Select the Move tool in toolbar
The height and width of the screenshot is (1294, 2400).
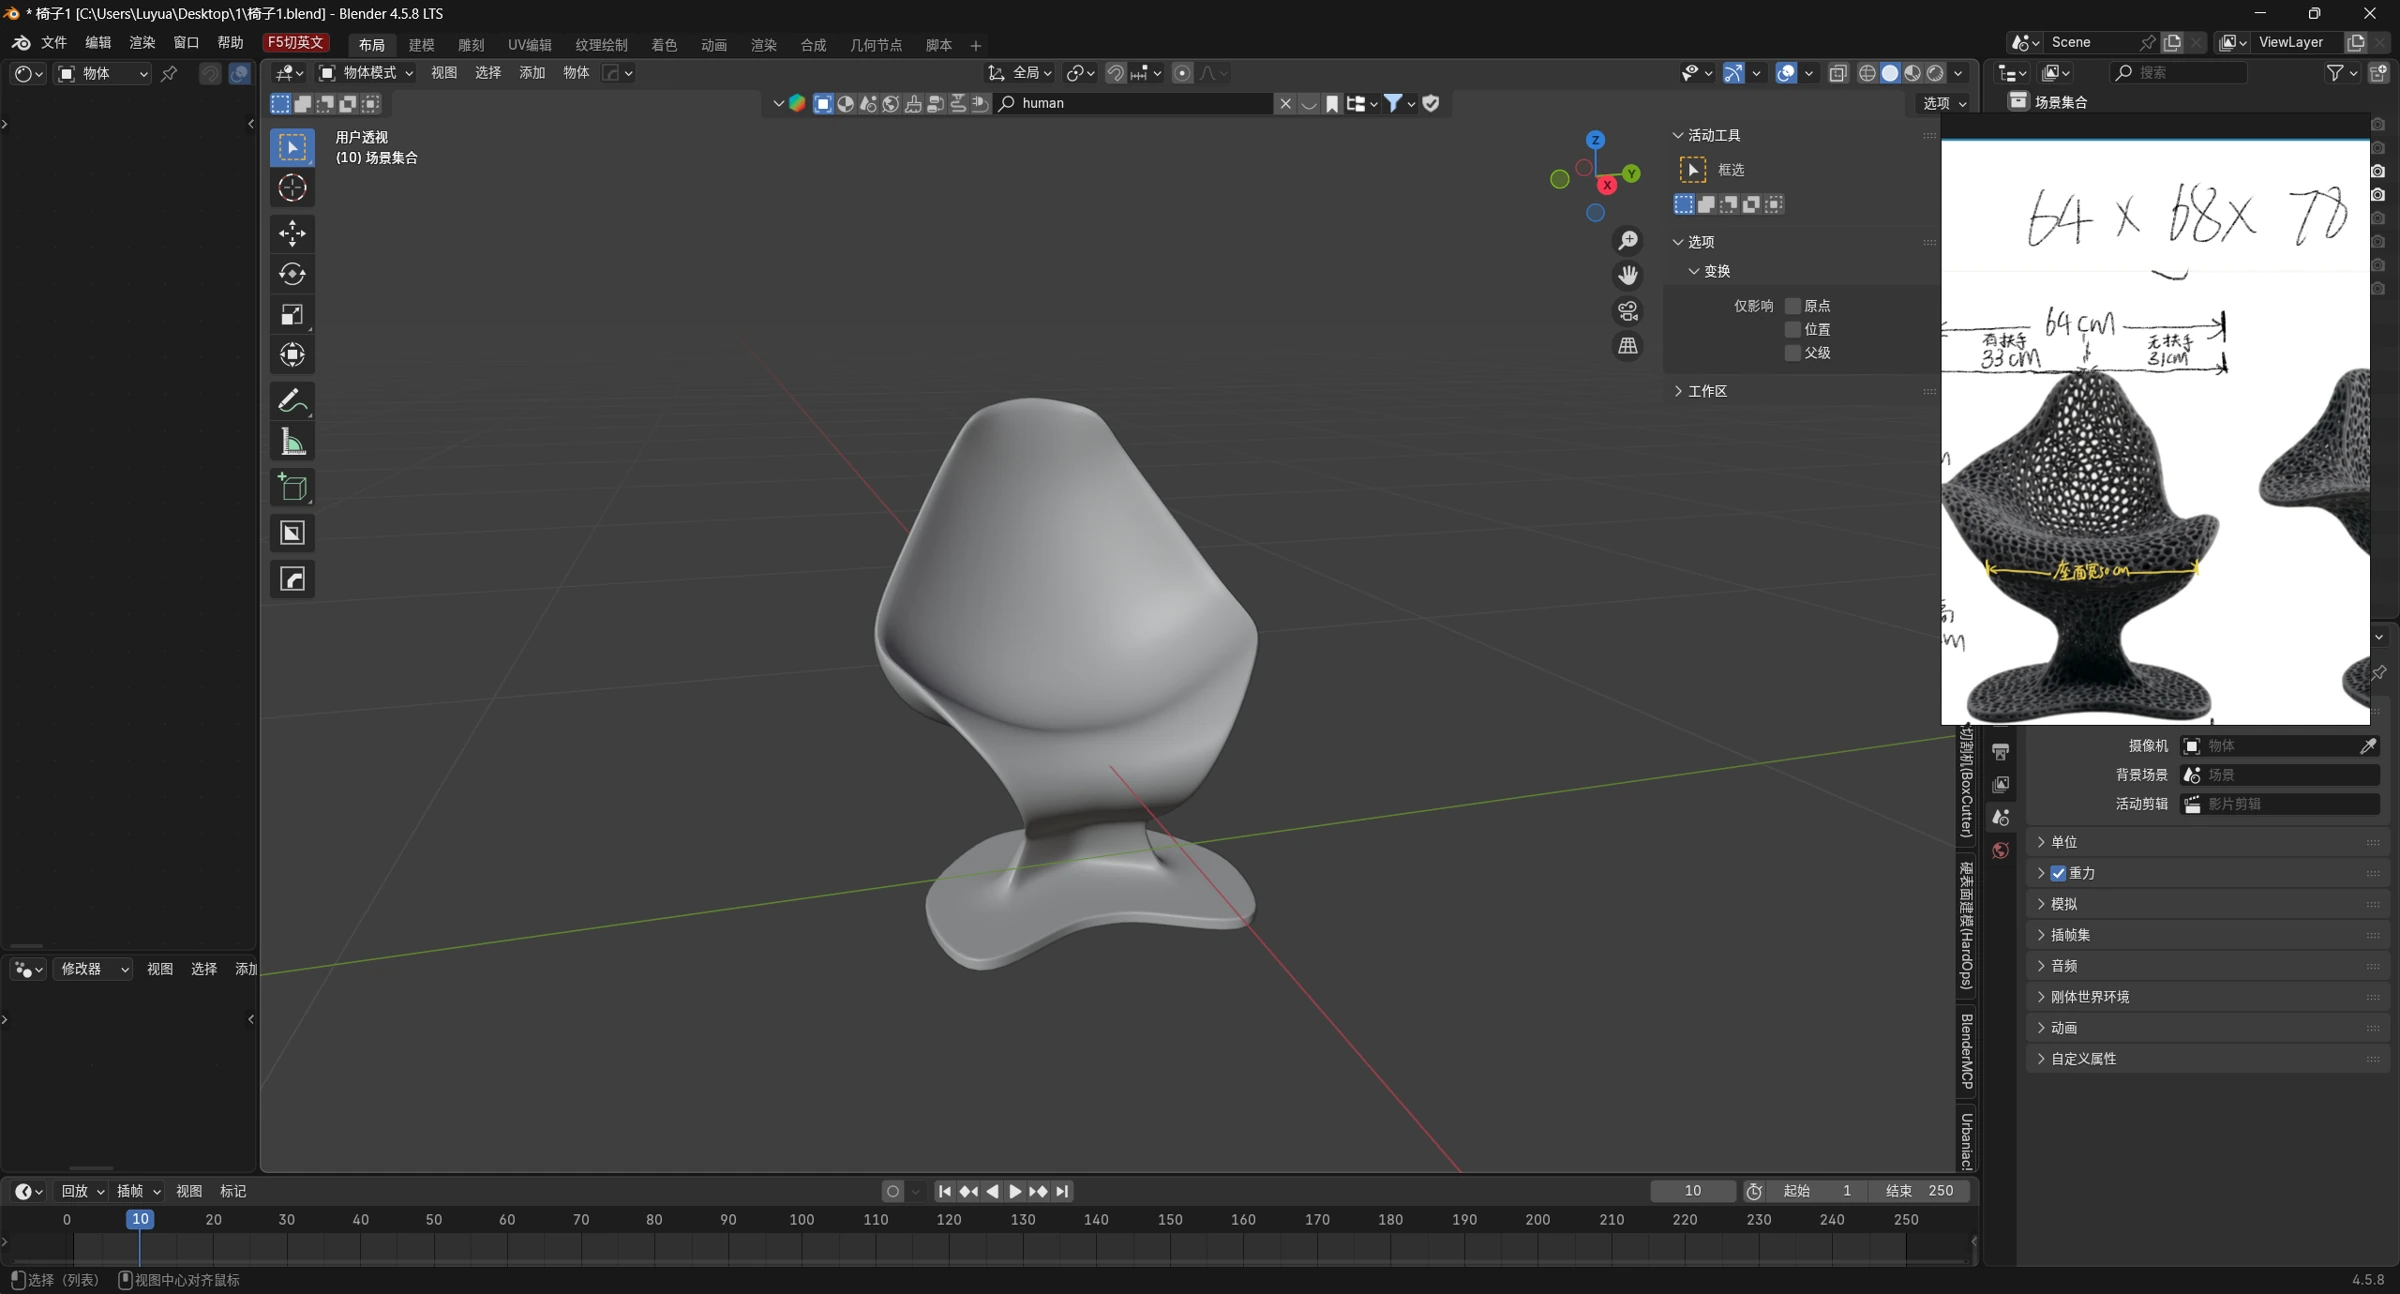pos(292,233)
